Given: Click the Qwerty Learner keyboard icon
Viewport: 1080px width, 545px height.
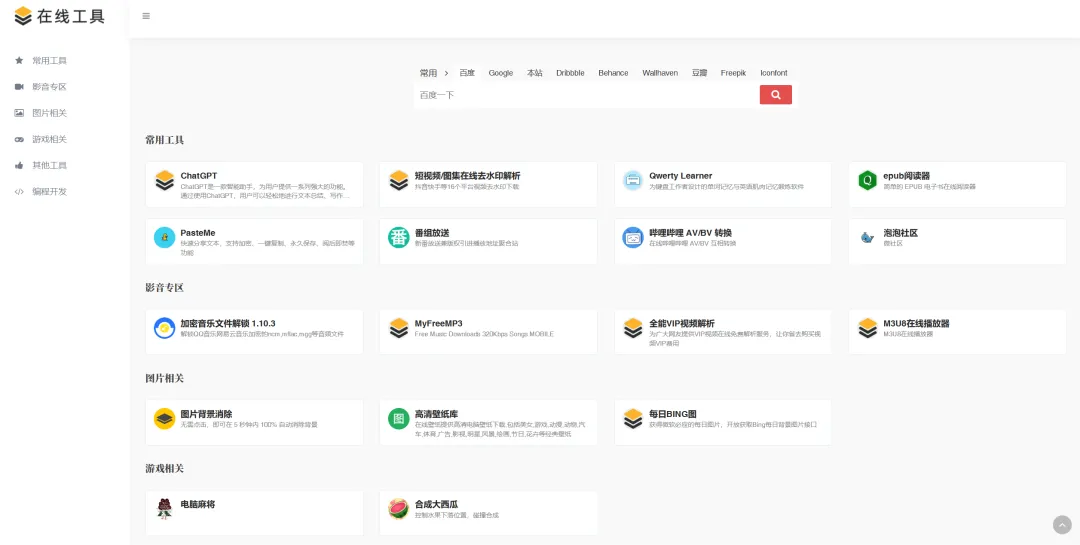Looking at the screenshot, I should [633, 181].
